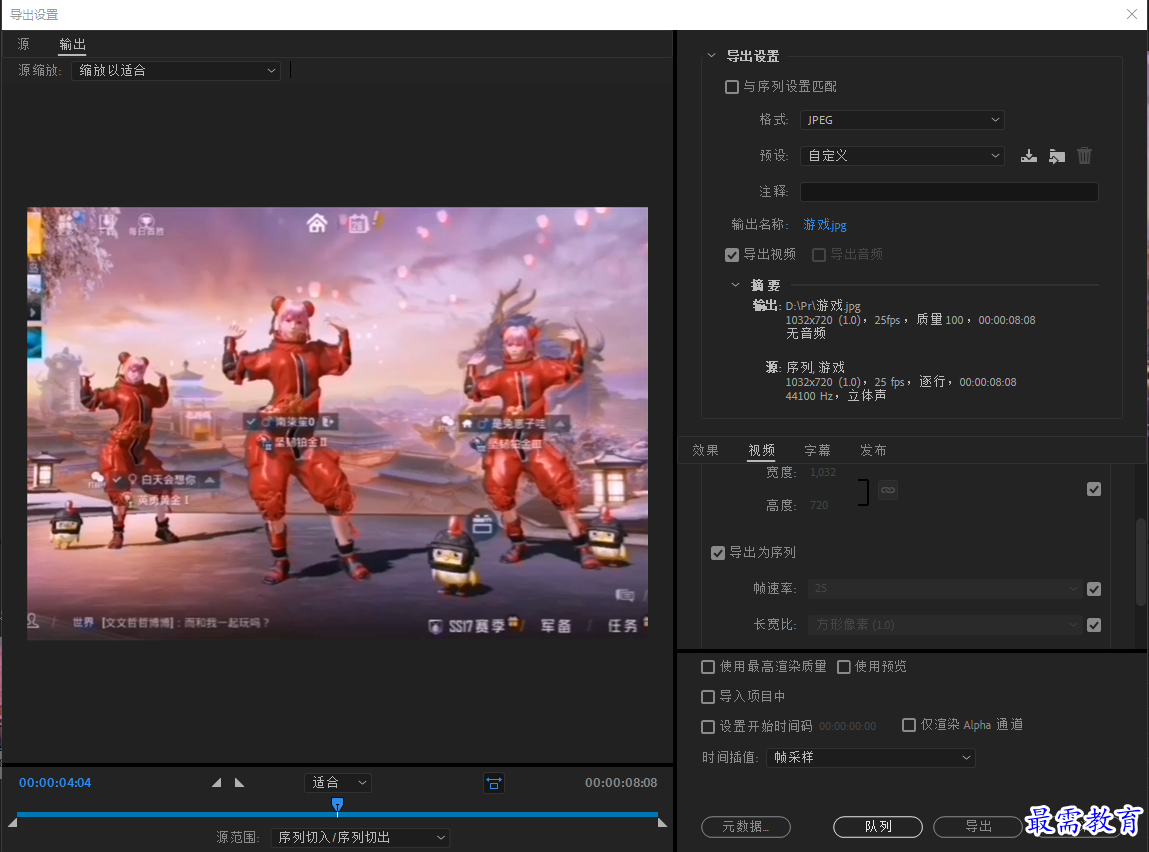Open the 发布 tab
The height and width of the screenshot is (852, 1149).
(873, 450)
